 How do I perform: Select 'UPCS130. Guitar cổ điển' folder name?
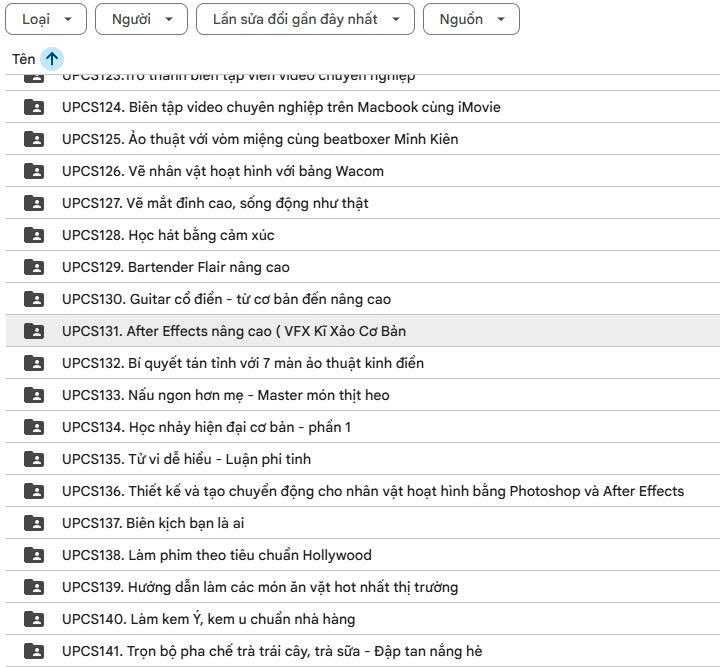(x=226, y=299)
